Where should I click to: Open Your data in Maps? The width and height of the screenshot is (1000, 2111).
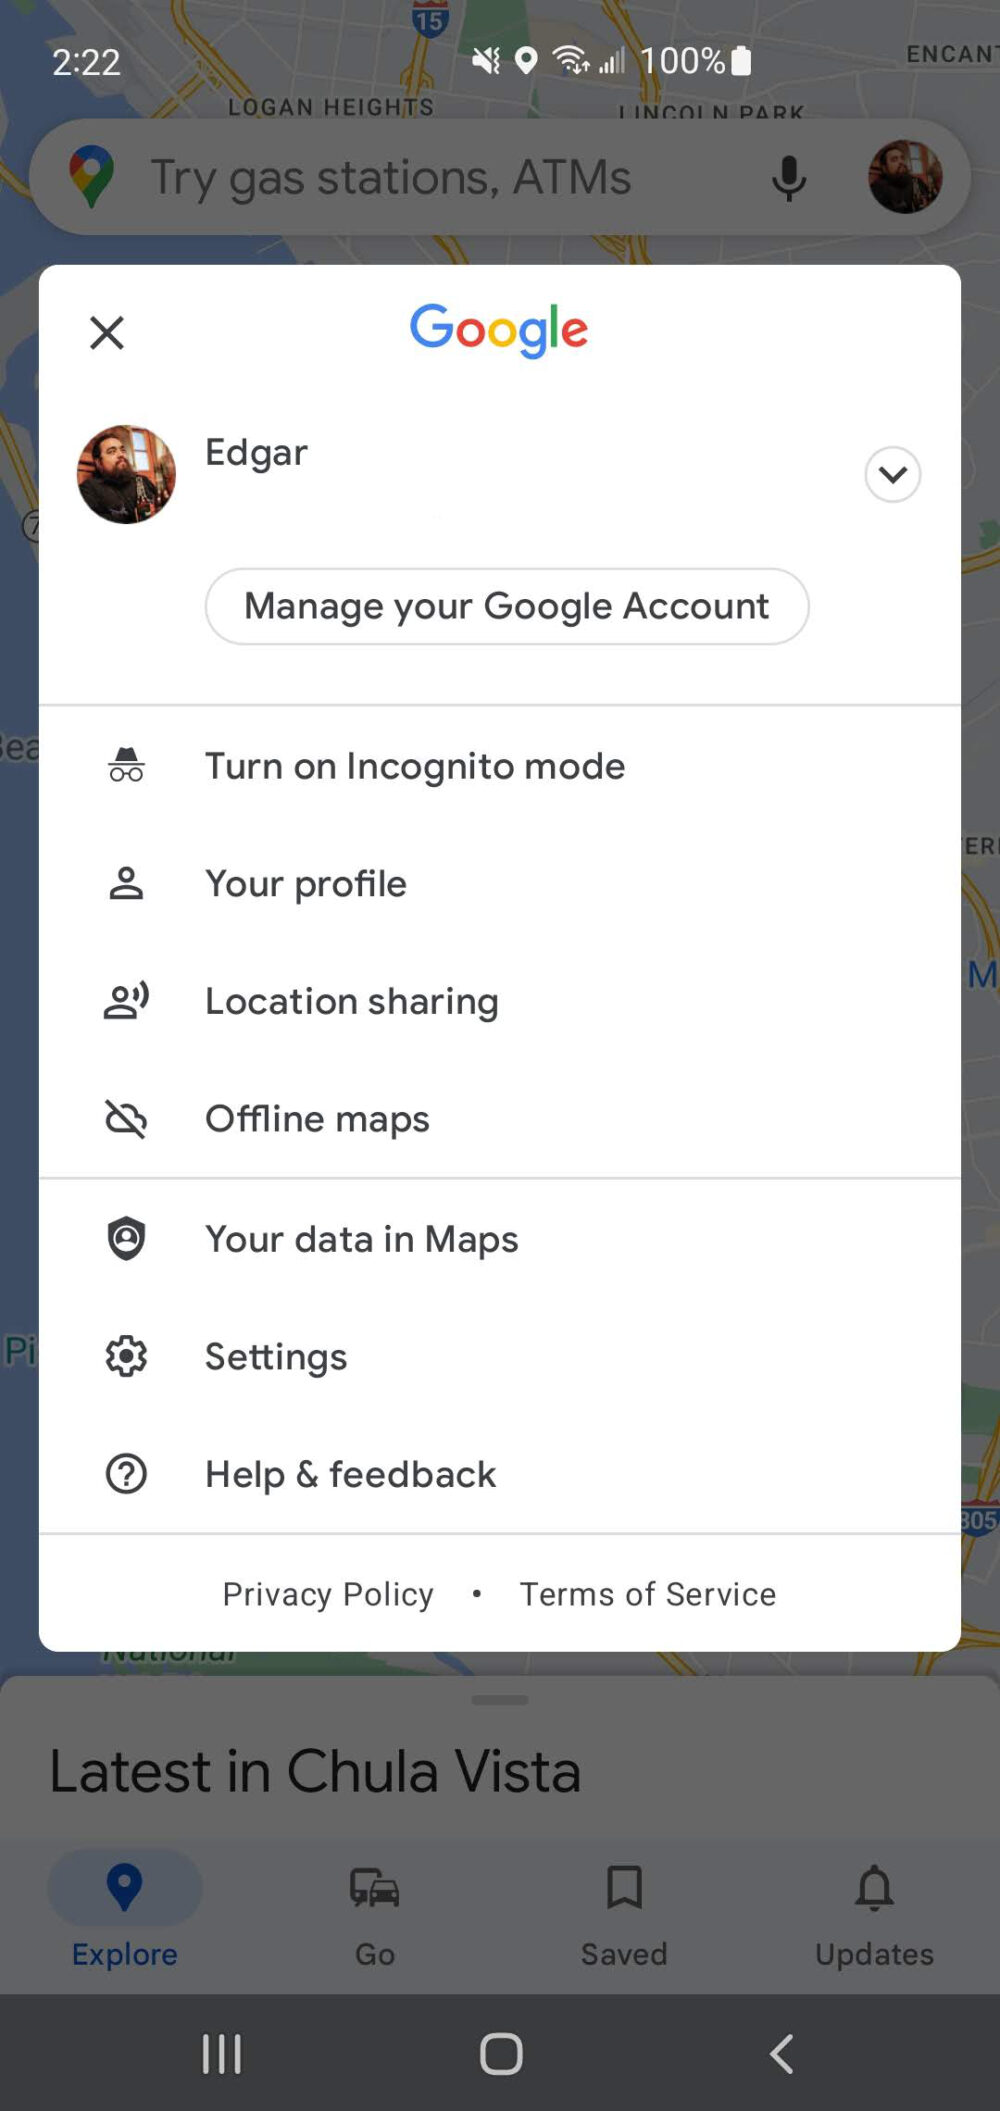pyautogui.click(x=361, y=1239)
